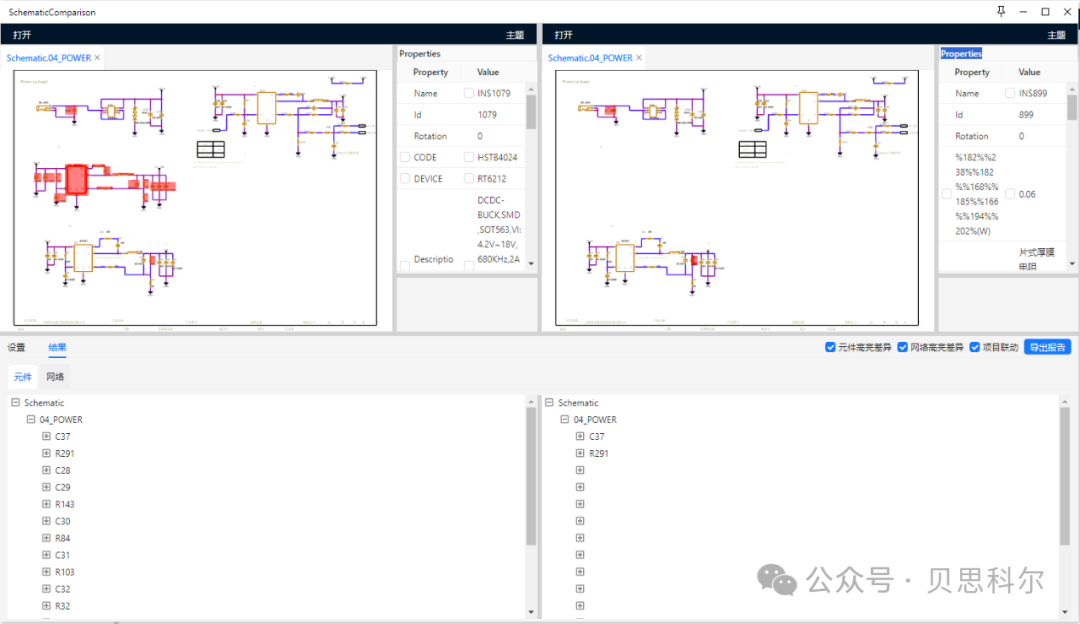Toggle 元件高亮差异 checkbox
This screenshot has width=1080, height=624.
(830, 347)
